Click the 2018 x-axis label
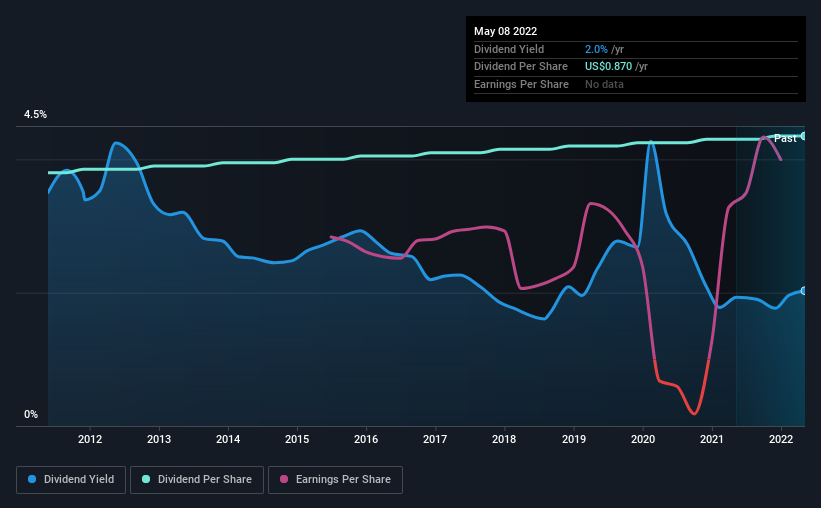Viewport: 821px width, 508px height. [504, 439]
